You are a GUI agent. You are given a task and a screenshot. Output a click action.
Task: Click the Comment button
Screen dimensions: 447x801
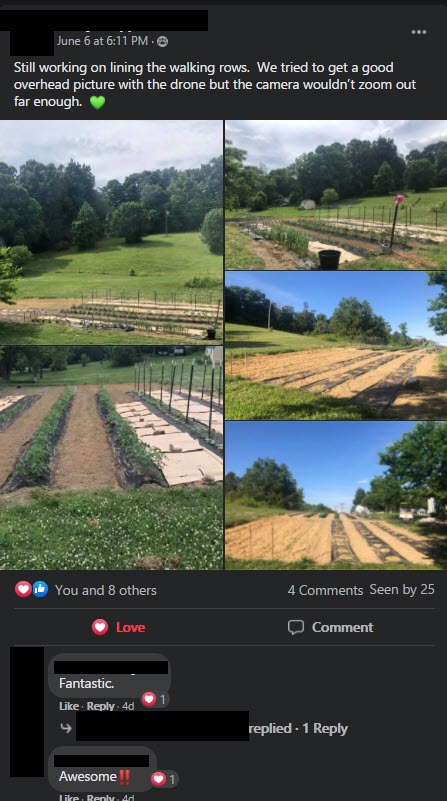(x=331, y=627)
